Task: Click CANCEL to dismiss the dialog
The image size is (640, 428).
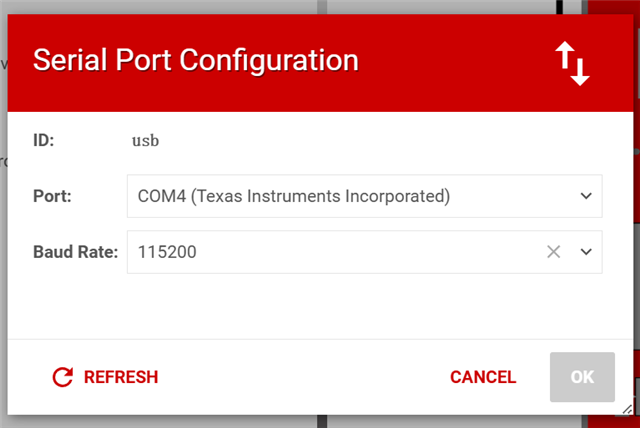Action: point(483,377)
